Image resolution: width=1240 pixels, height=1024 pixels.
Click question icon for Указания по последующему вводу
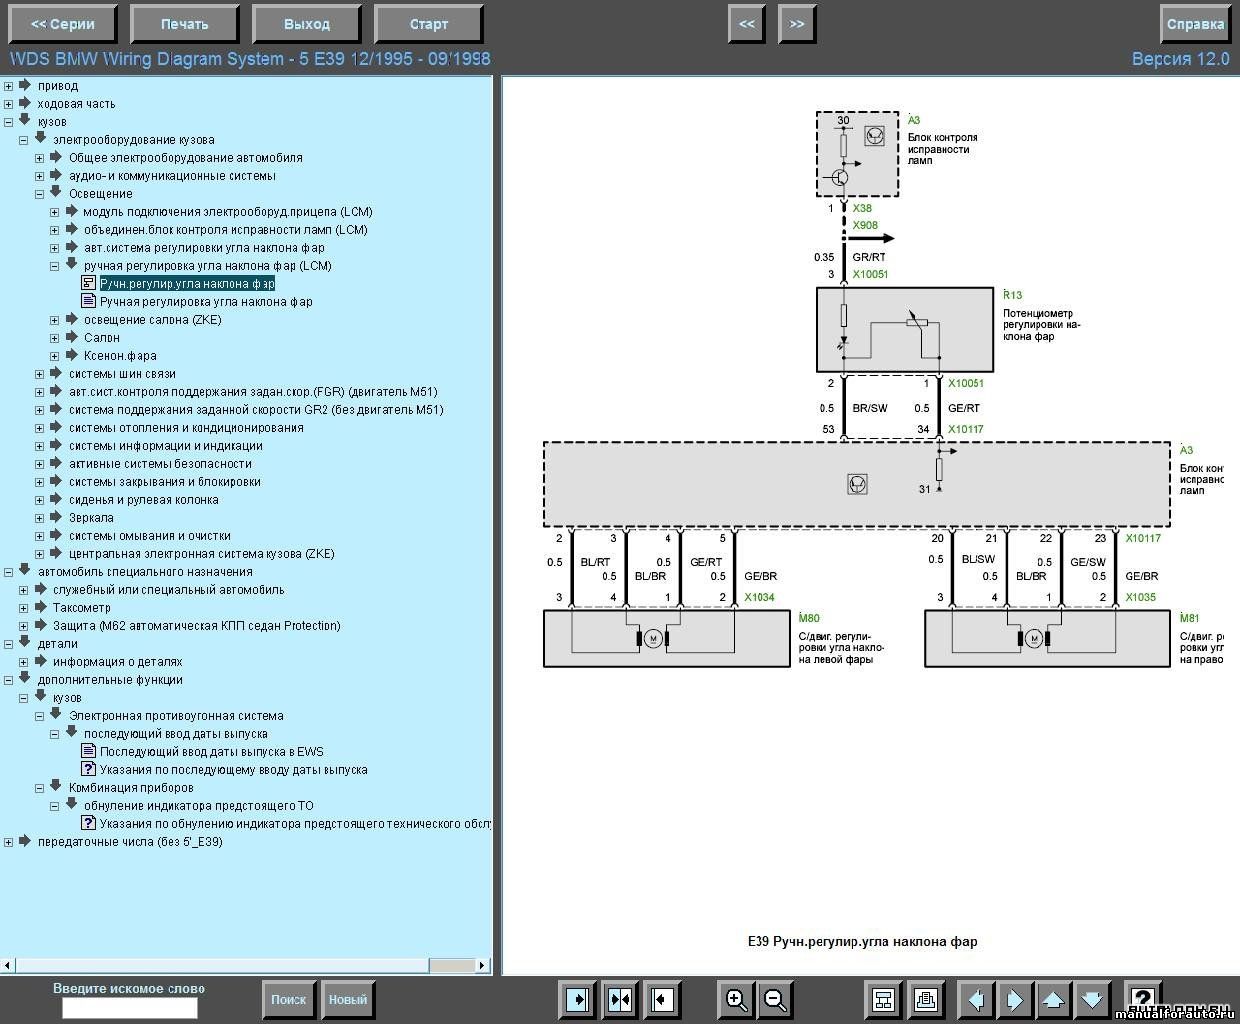(x=89, y=770)
